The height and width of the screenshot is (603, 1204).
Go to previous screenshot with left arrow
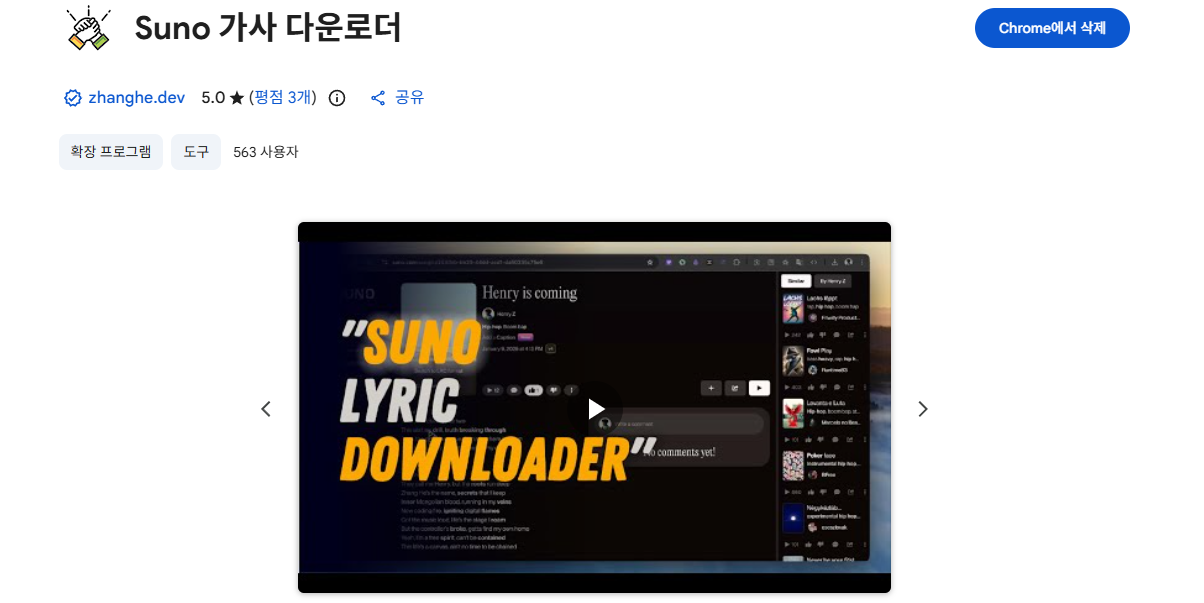(x=266, y=408)
